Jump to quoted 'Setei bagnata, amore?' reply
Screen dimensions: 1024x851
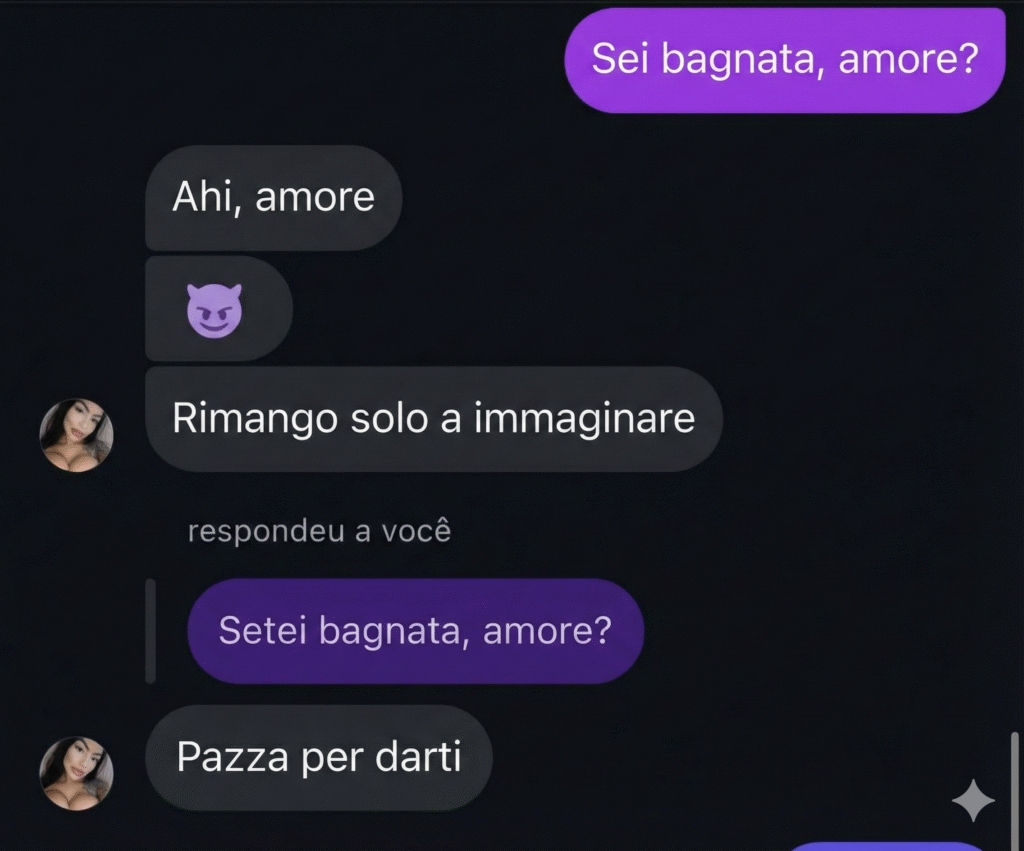tap(415, 631)
